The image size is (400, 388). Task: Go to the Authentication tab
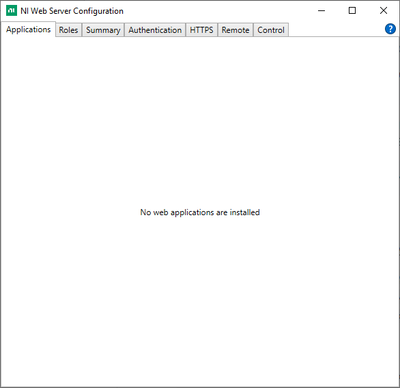pos(155,30)
